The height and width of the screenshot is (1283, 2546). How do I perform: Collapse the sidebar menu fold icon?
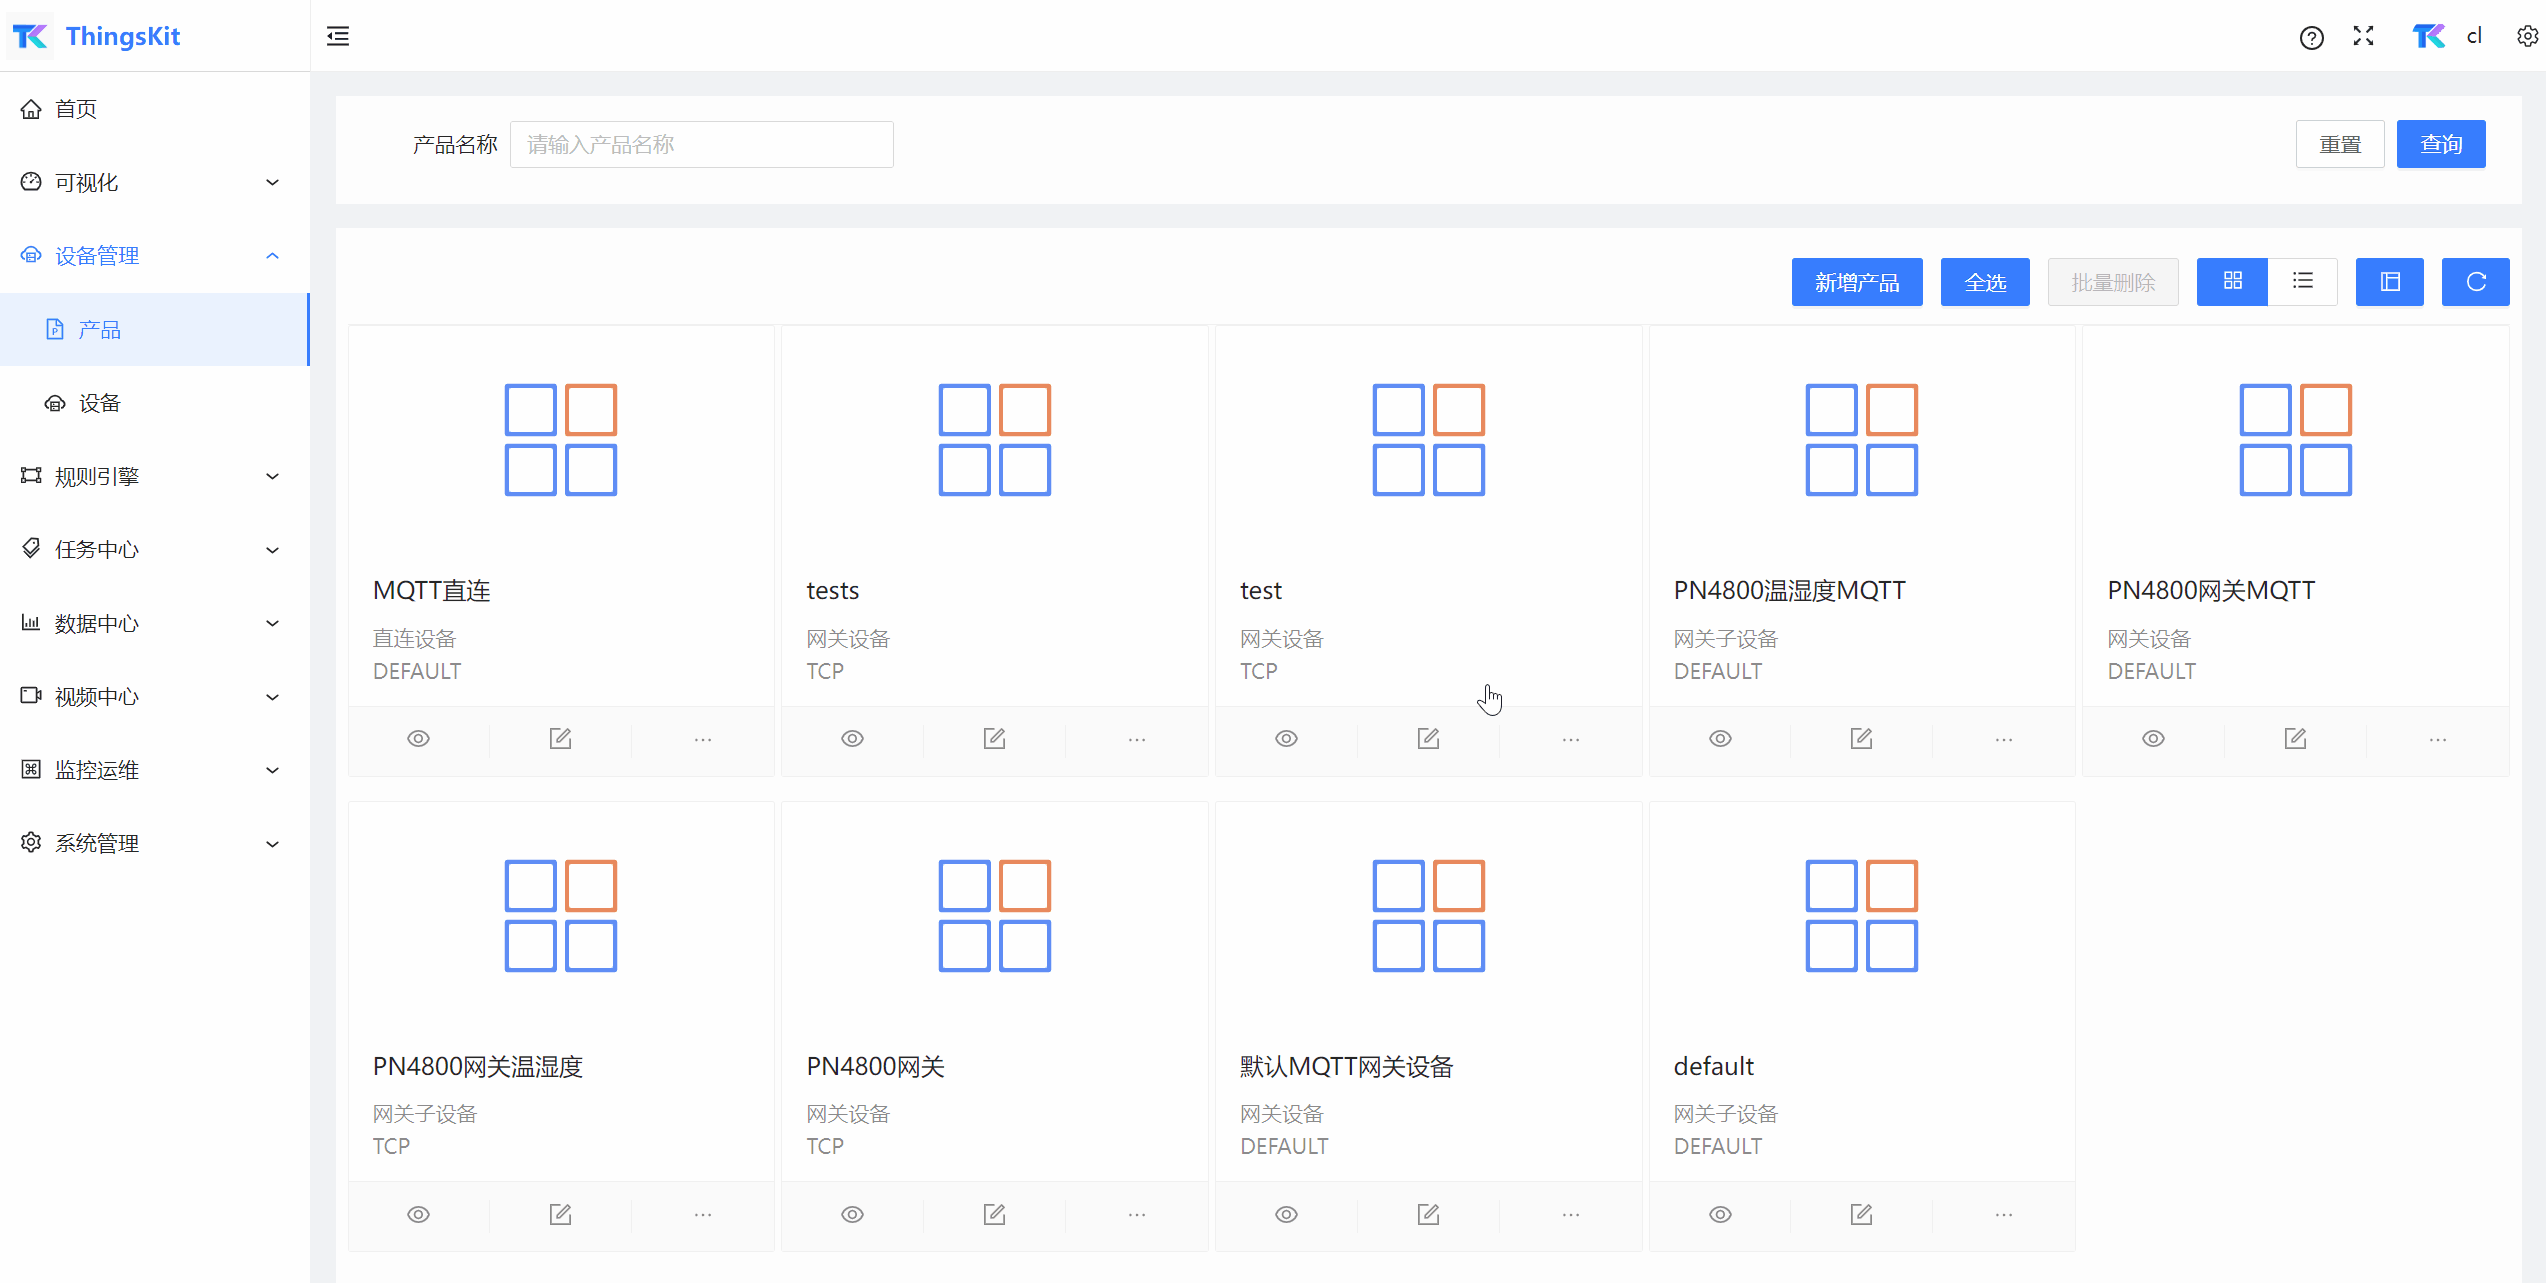coord(338,37)
